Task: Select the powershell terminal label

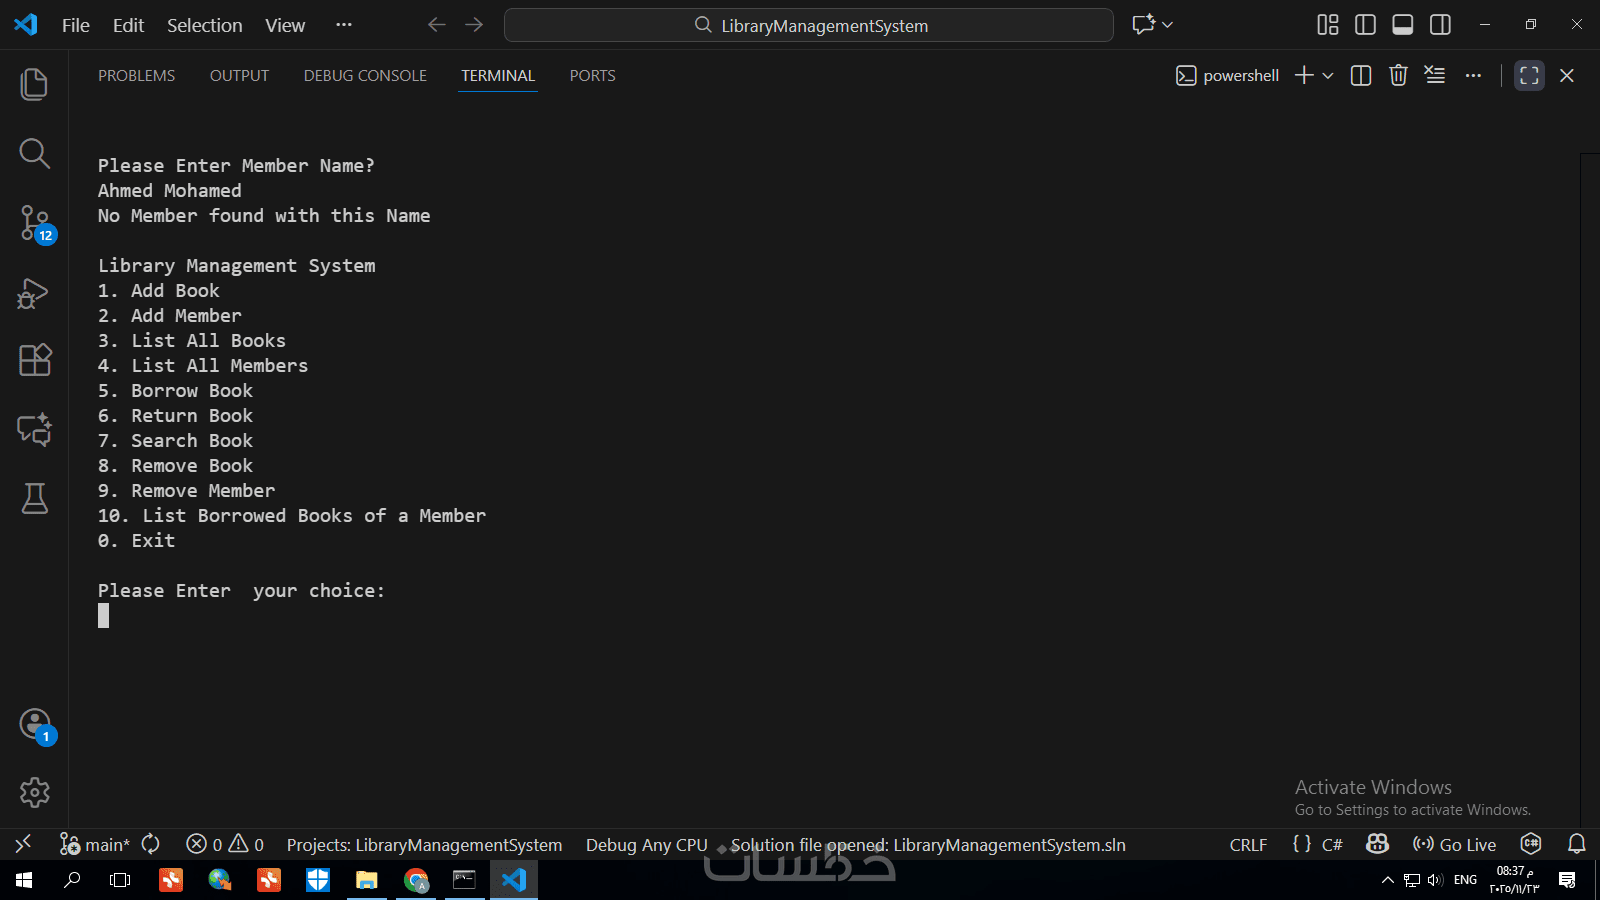Action: coord(1228,75)
